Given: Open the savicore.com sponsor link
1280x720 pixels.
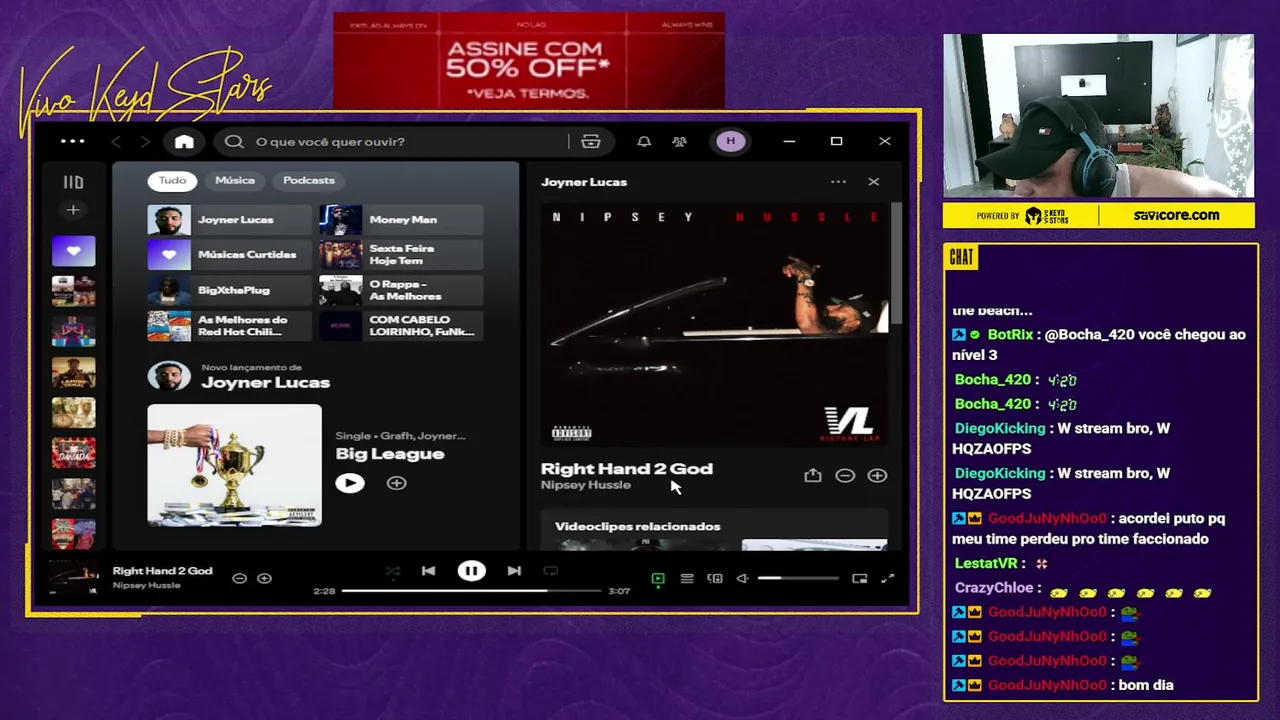Looking at the screenshot, I should (x=1176, y=215).
